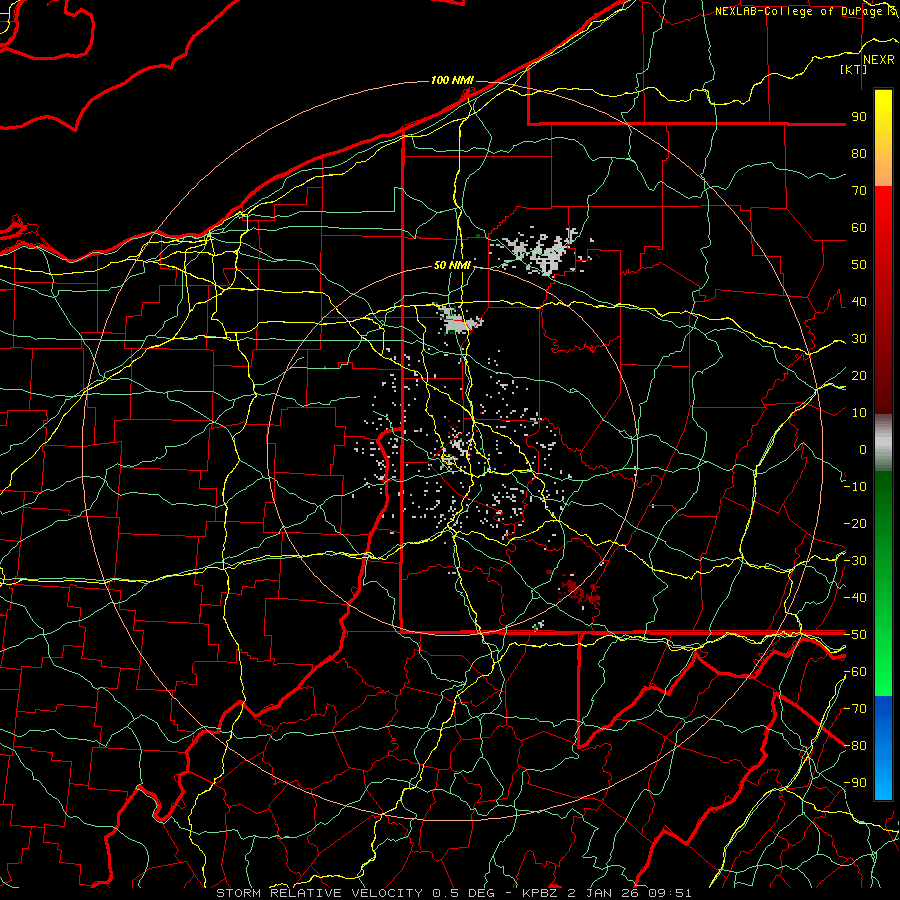This screenshot has height=900, width=900.
Task: Select the -70 value on velocity scale
Action: (x=855, y=709)
